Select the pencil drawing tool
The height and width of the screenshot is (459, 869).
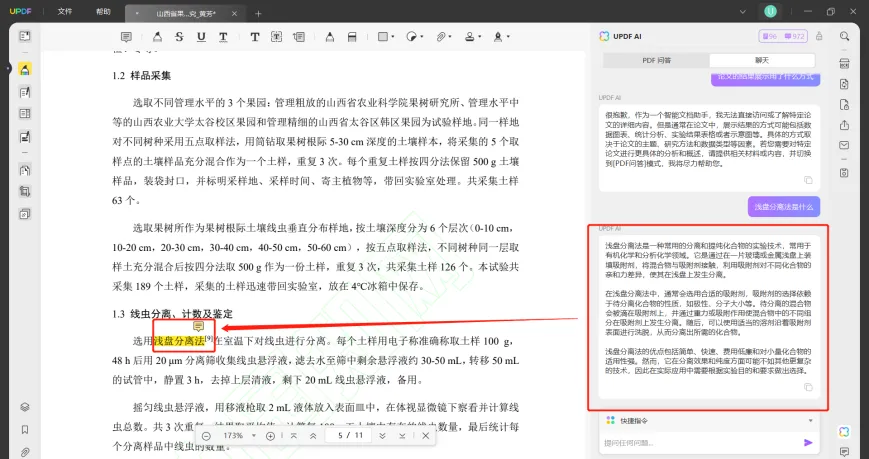point(330,37)
